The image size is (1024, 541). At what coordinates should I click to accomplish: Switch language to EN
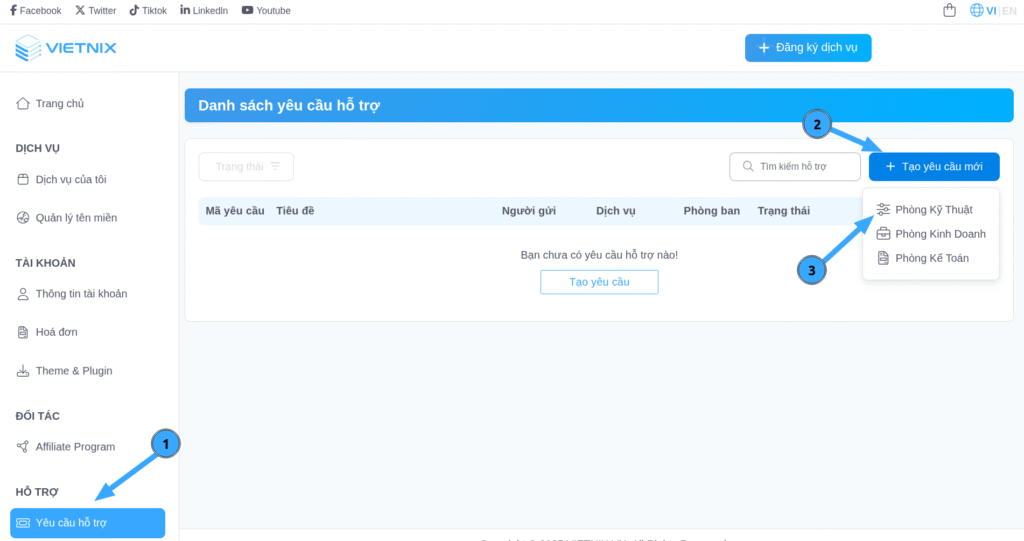point(1009,11)
